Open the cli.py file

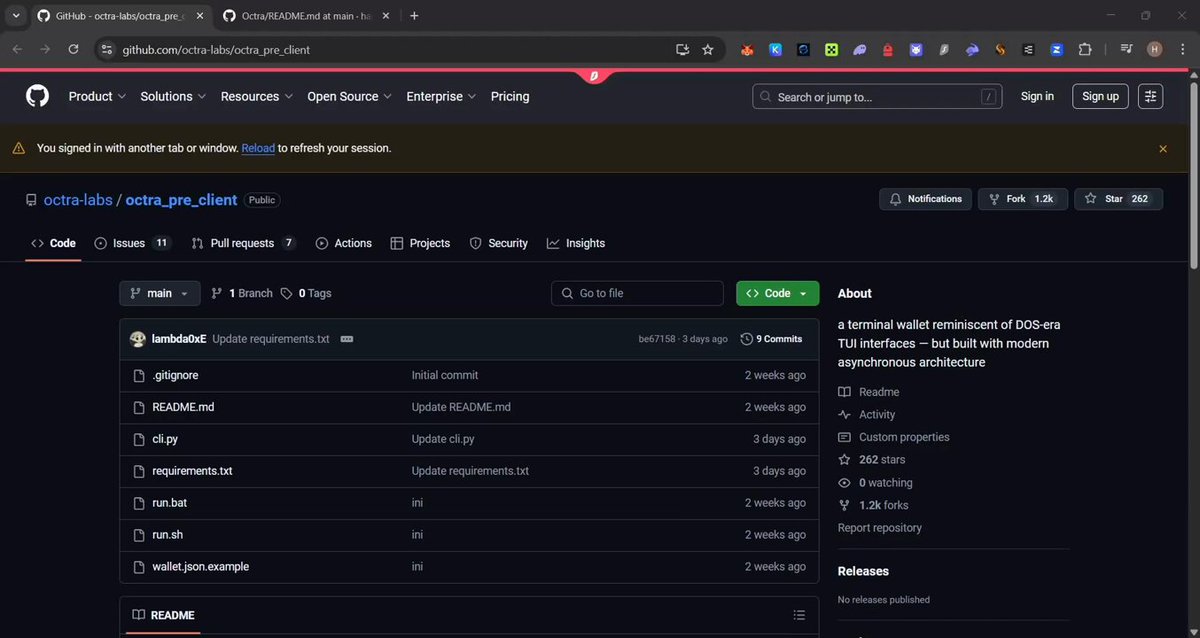[165, 439]
